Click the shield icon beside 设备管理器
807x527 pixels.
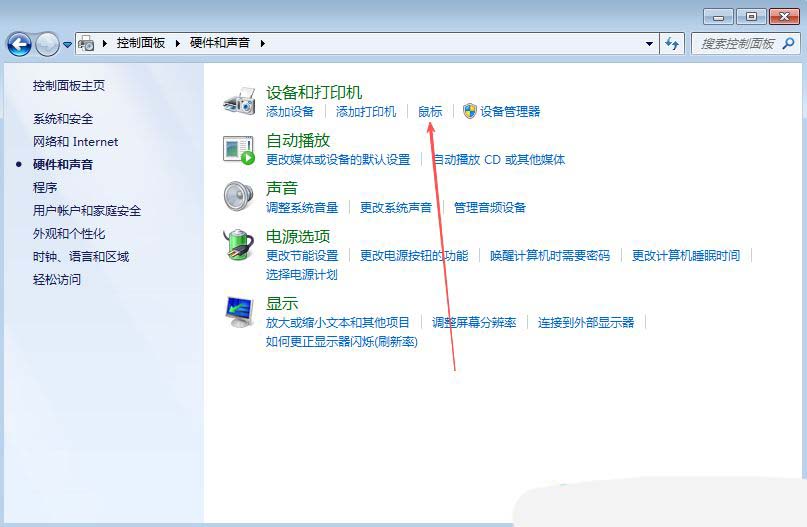pyautogui.click(x=469, y=111)
